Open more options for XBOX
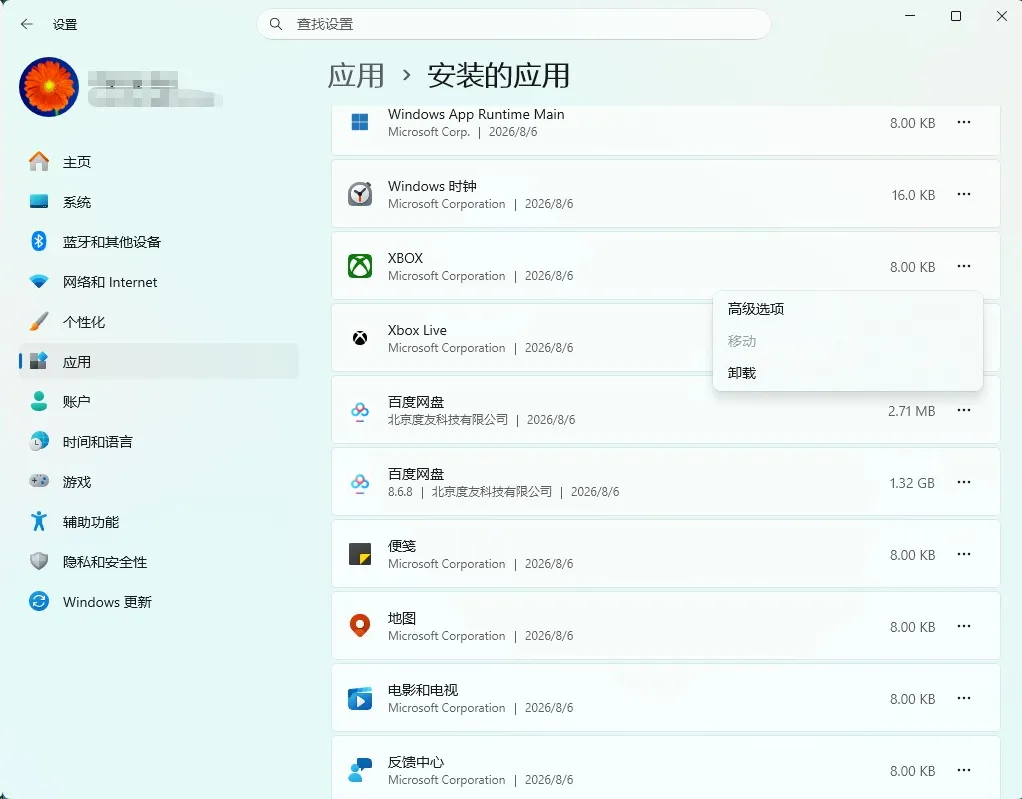Image resolution: width=1022 pixels, height=799 pixels. pos(964,266)
